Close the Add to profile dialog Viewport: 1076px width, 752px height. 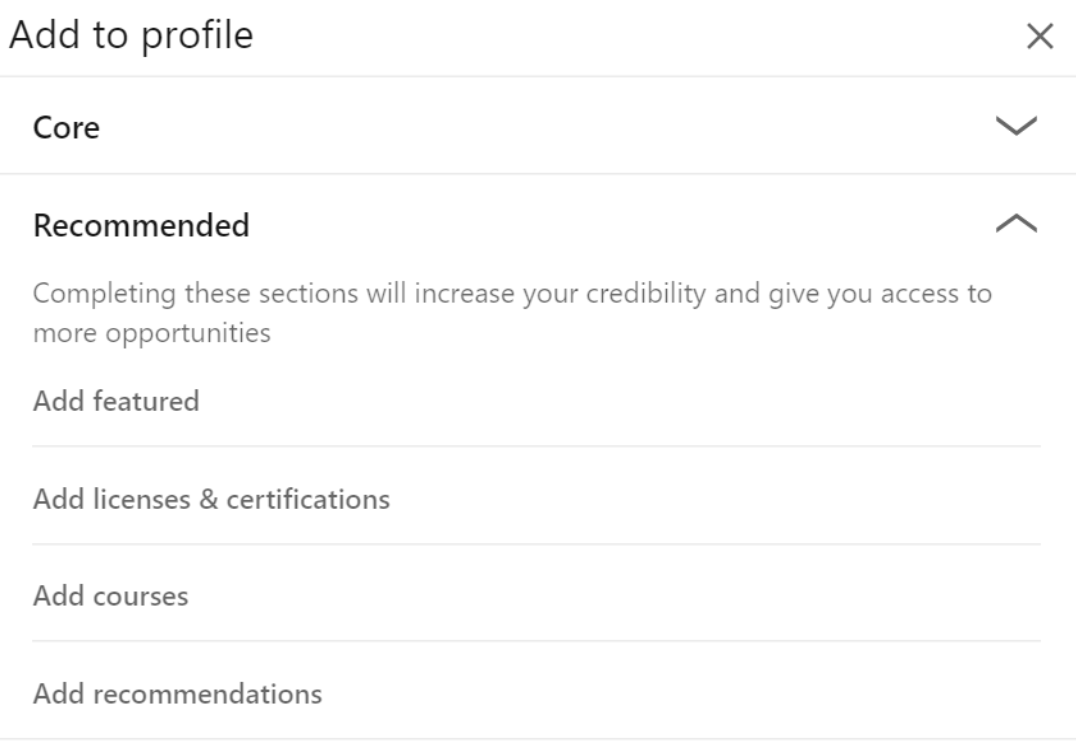(x=1040, y=38)
